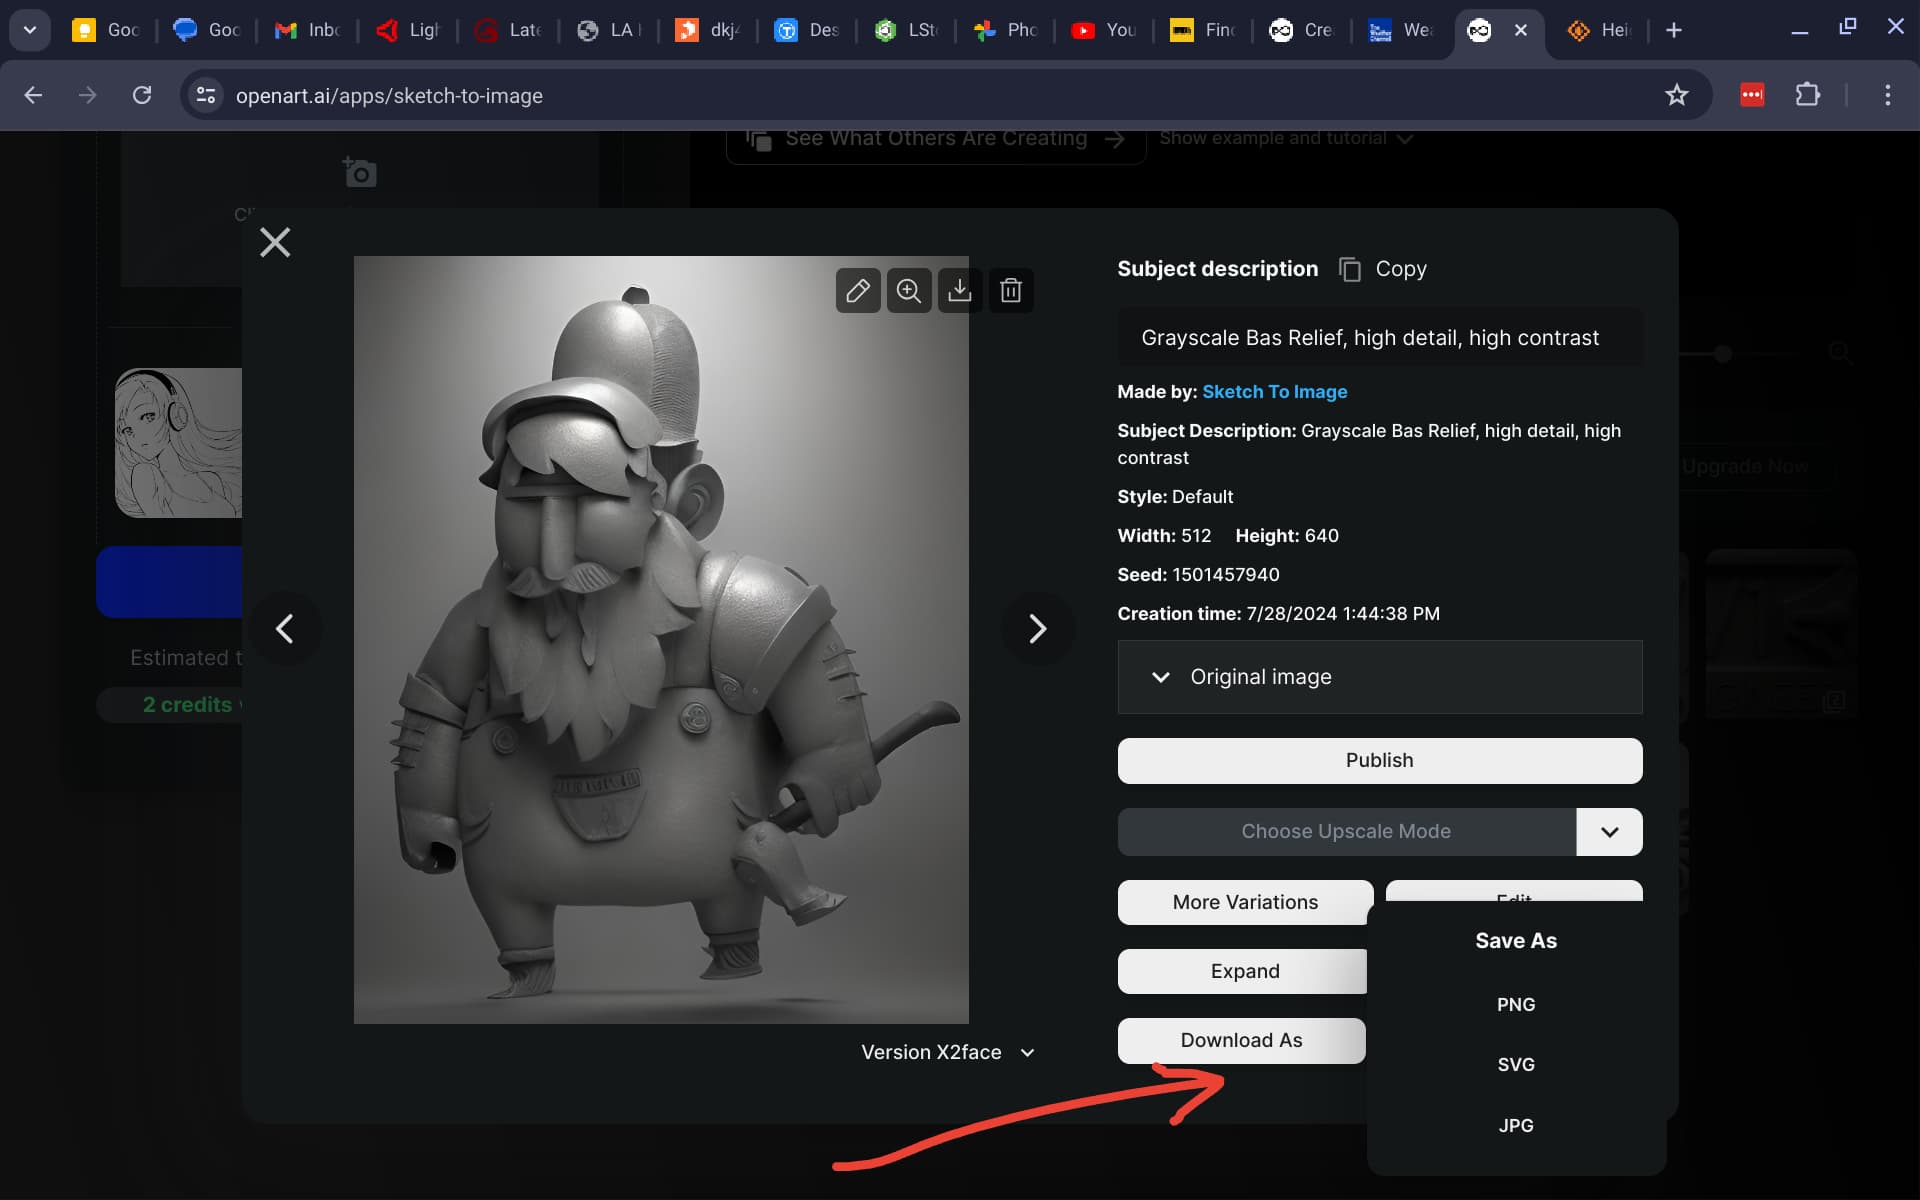The image size is (1920, 1200).
Task: Close the image detail dialog
Action: point(275,242)
